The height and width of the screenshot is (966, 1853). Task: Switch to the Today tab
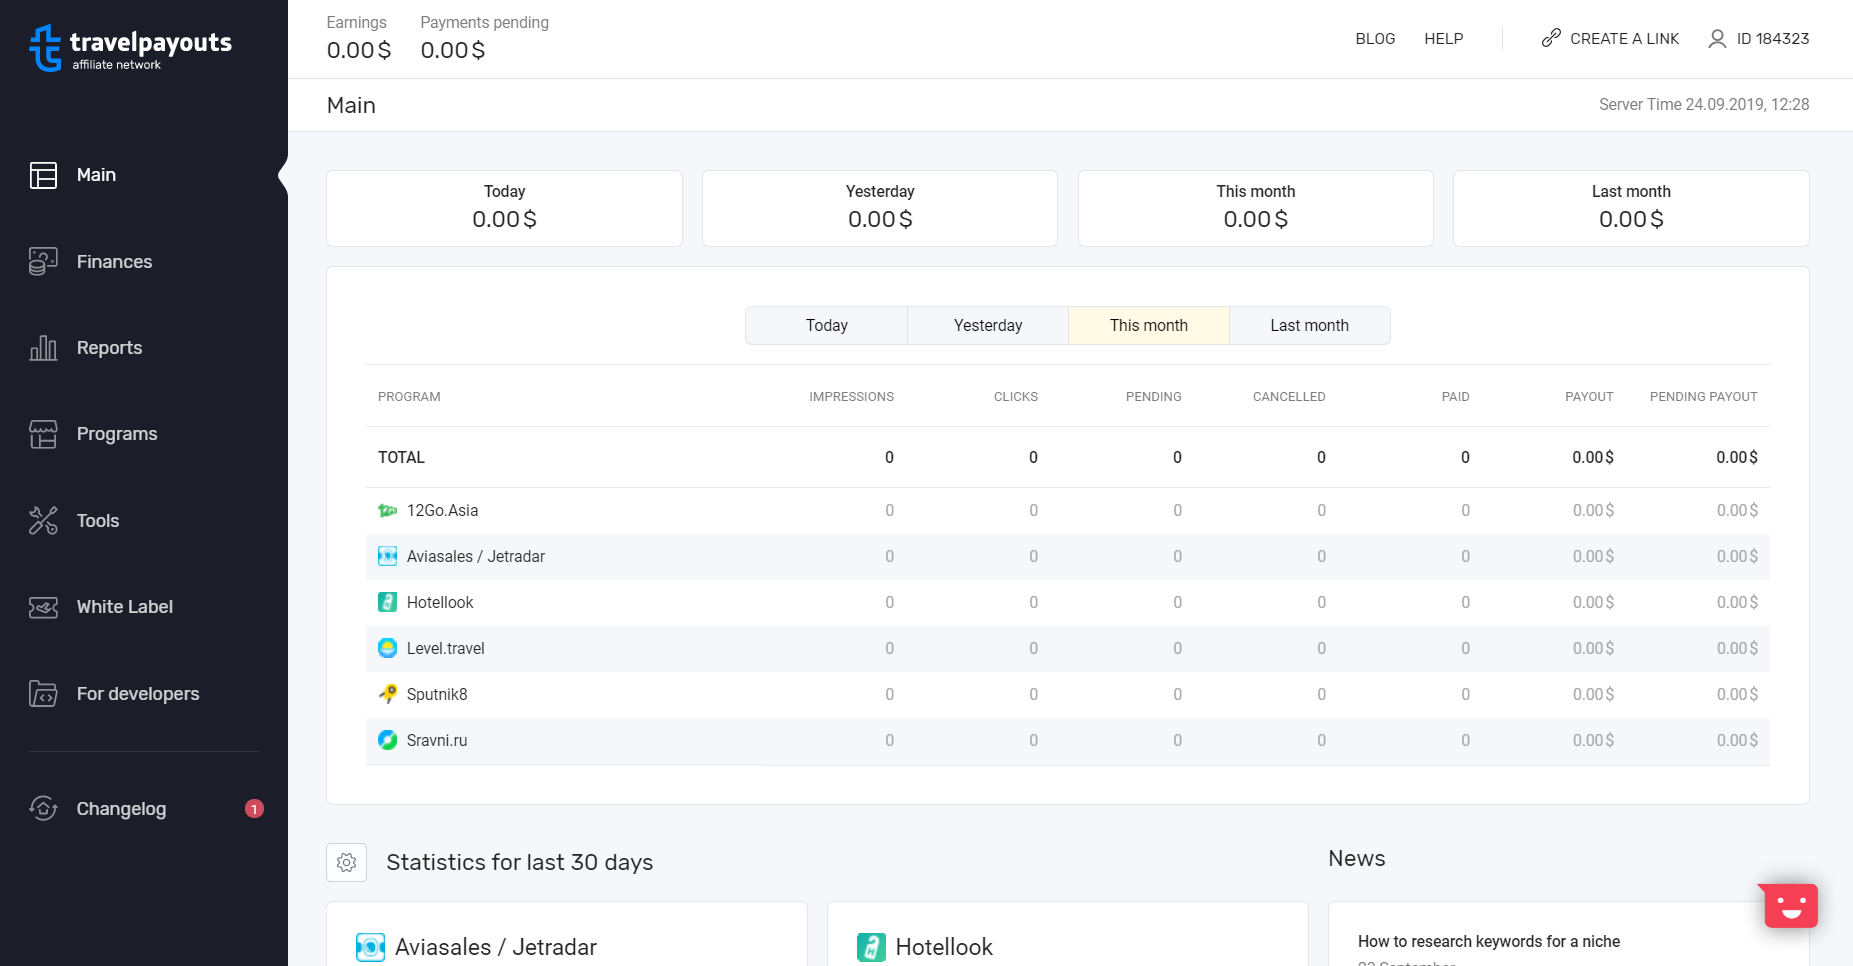pos(827,326)
